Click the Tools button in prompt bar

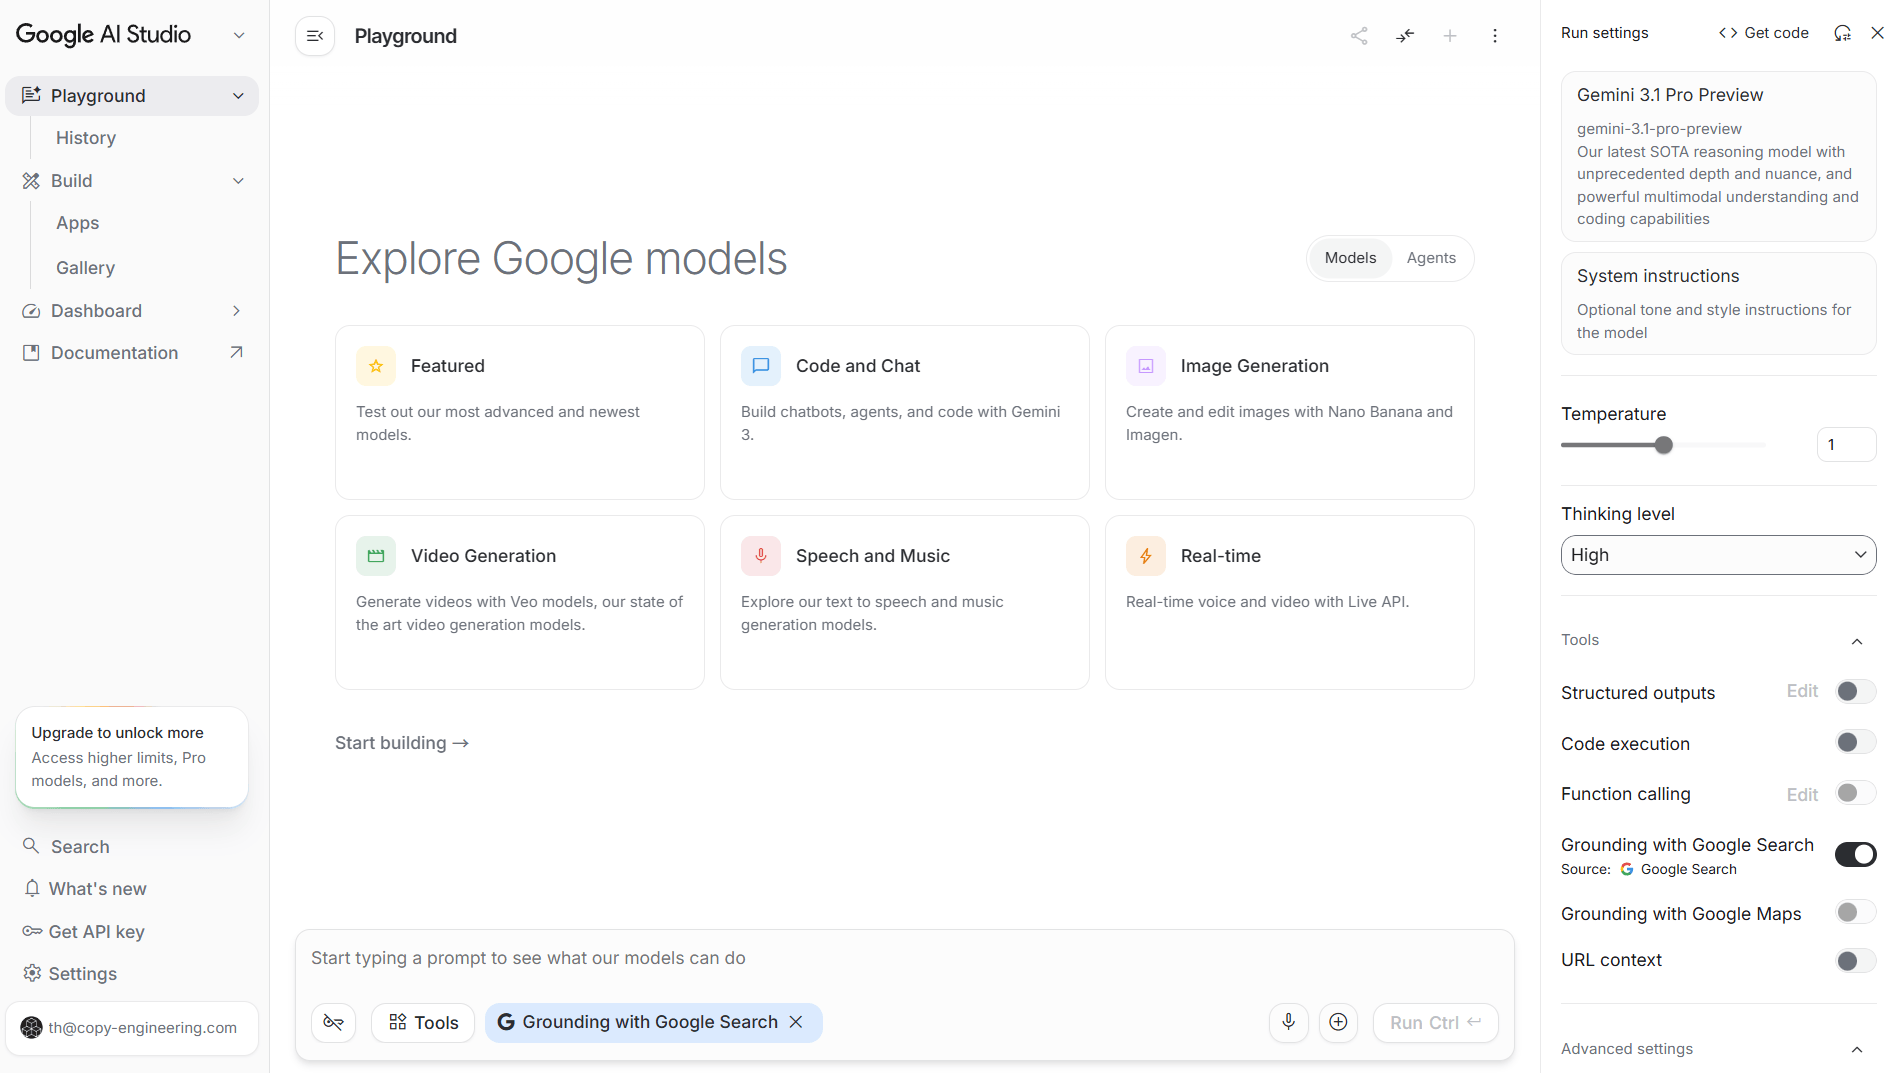pyautogui.click(x=423, y=1022)
